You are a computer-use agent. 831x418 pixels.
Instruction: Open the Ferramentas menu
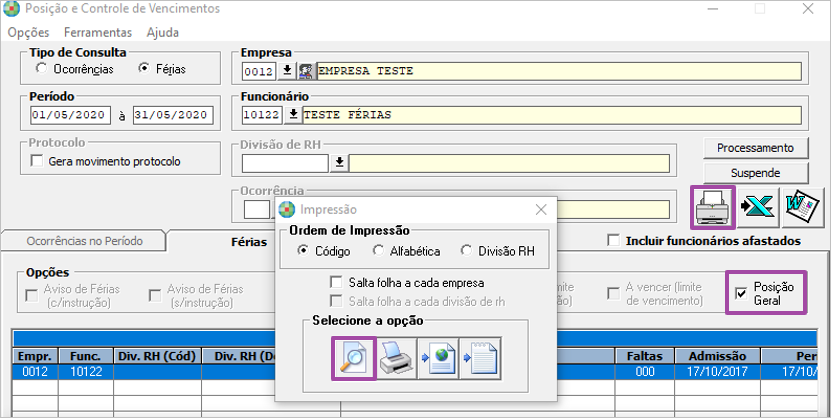(98, 32)
